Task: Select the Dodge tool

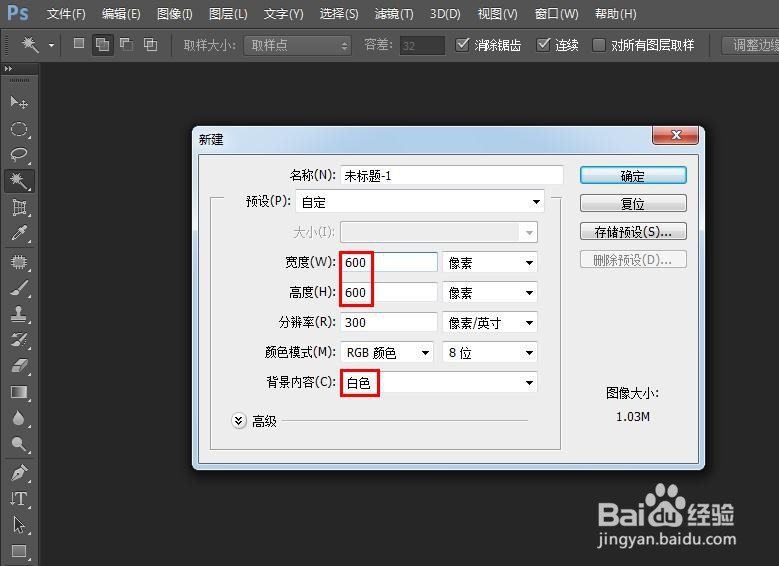Action: coord(19,444)
